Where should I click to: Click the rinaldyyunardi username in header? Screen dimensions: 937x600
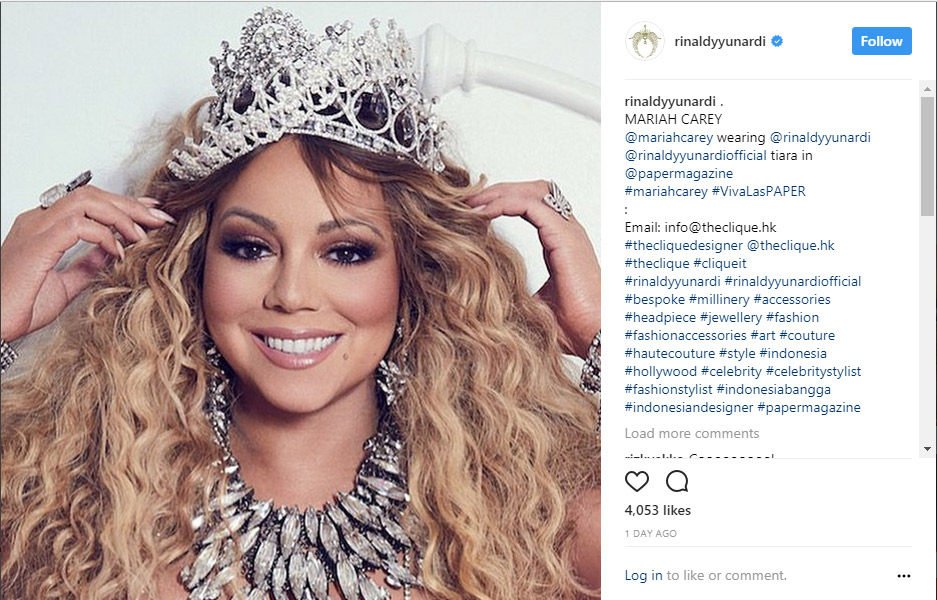[719, 41]
